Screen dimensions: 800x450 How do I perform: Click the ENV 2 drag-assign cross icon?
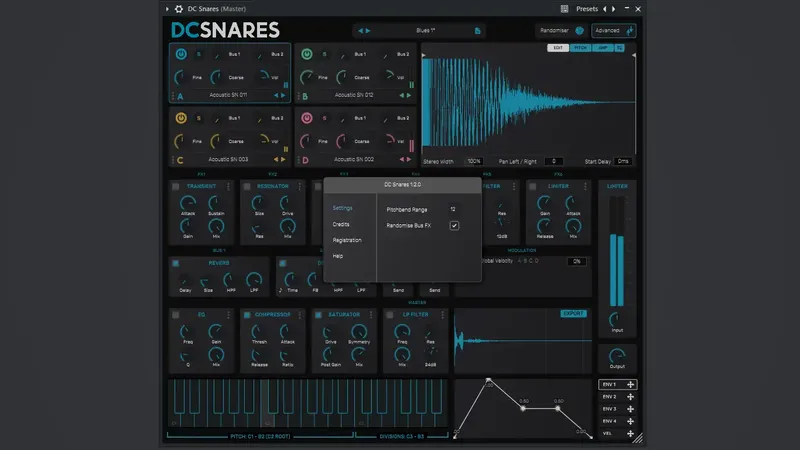click(631, 397)
